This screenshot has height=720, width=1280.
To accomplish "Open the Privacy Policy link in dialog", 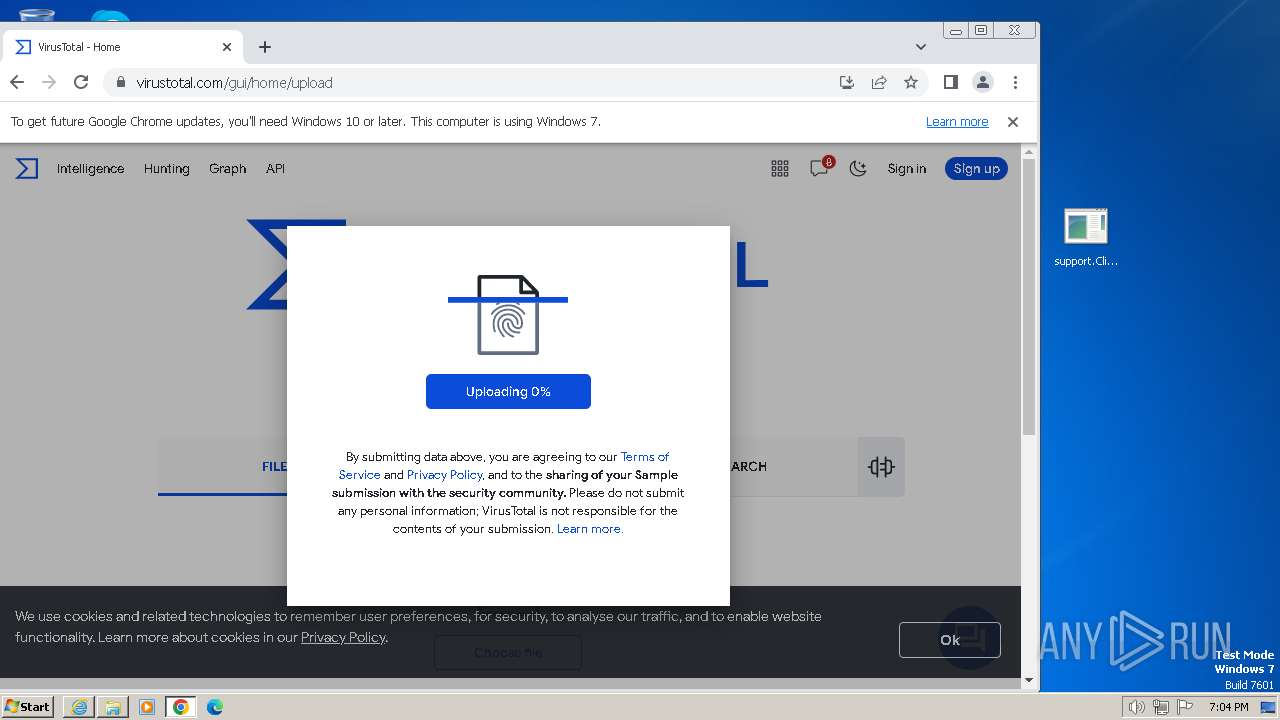I will 444,475.
